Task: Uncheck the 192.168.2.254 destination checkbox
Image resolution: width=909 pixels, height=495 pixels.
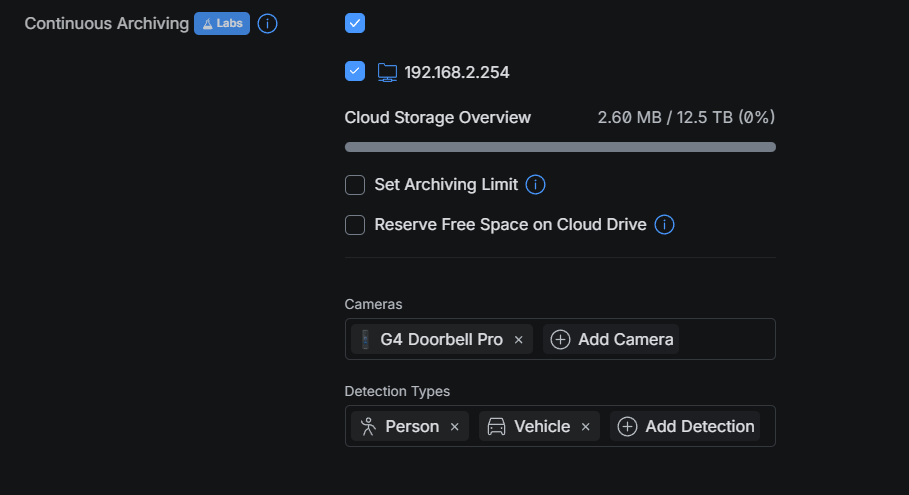Action: coord(355,71)
